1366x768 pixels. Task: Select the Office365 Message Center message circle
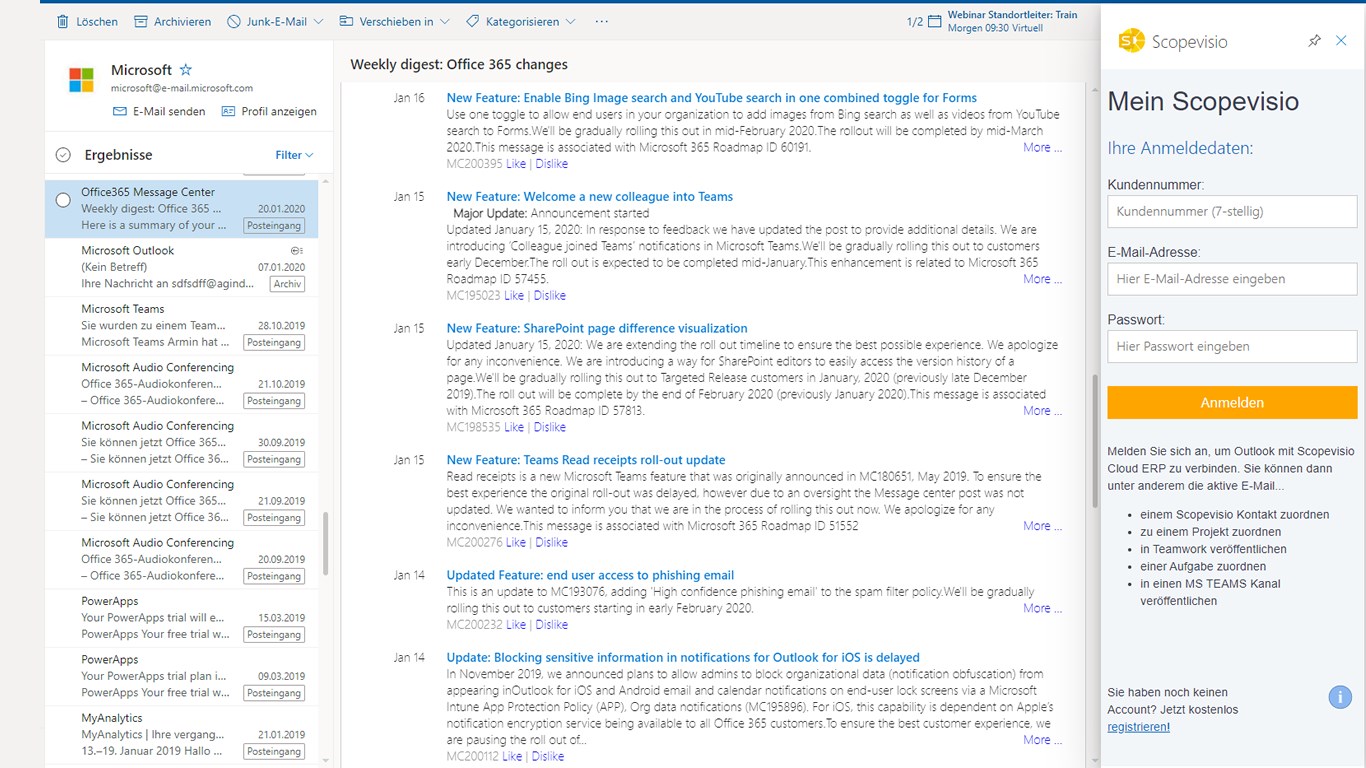pos(63,201)
